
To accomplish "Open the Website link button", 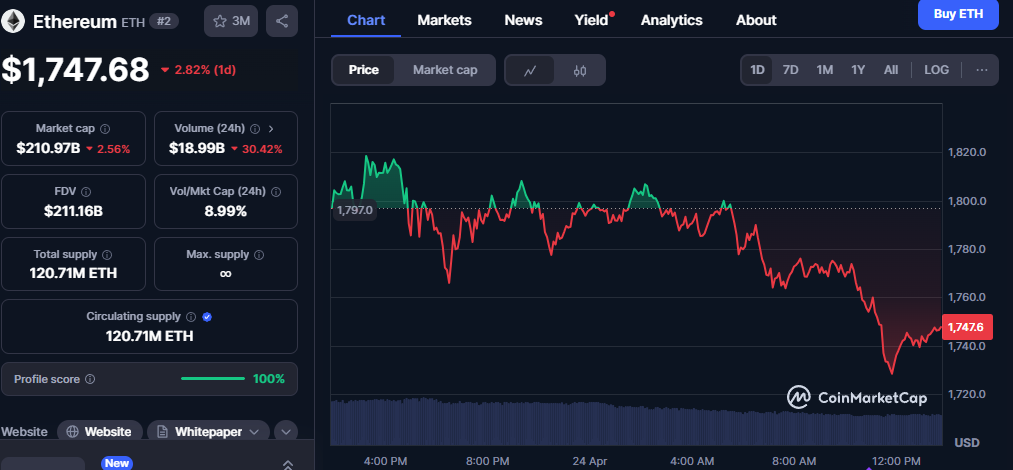I will click(x=99, y=432).
